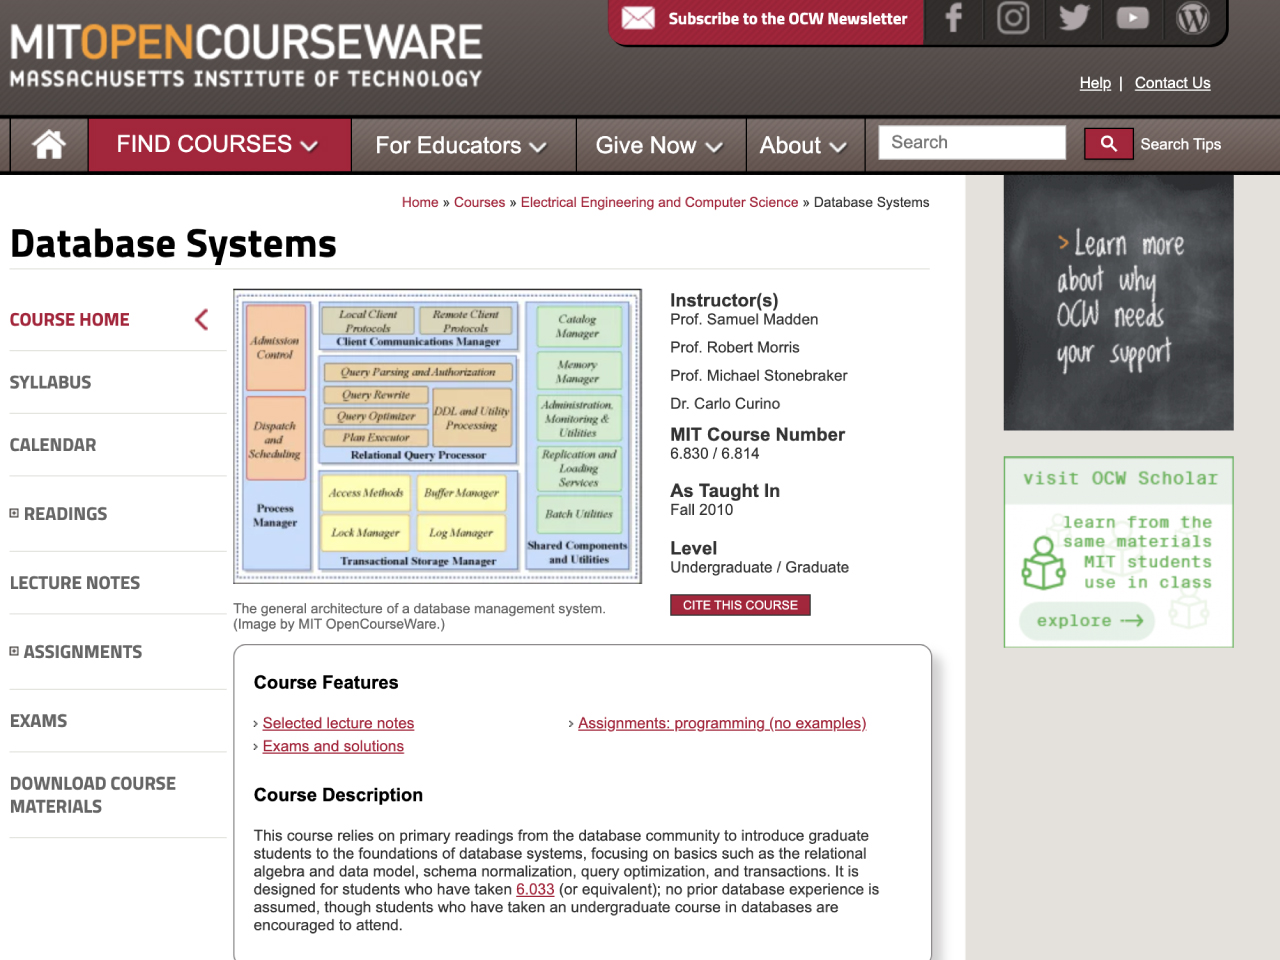Click instructor name Prof. Samuel Madden
Viewport: 1280px width, 960px height.
pos(744,319)
